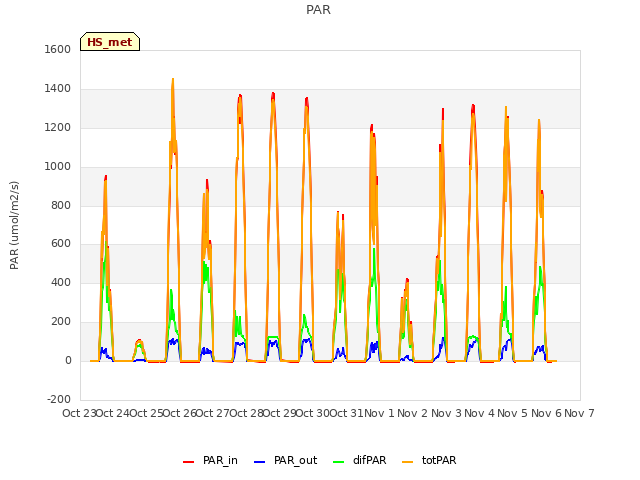Click the Oct 29 x-axis label
Viewport: 640px width, 480px height.
point(280,413)
